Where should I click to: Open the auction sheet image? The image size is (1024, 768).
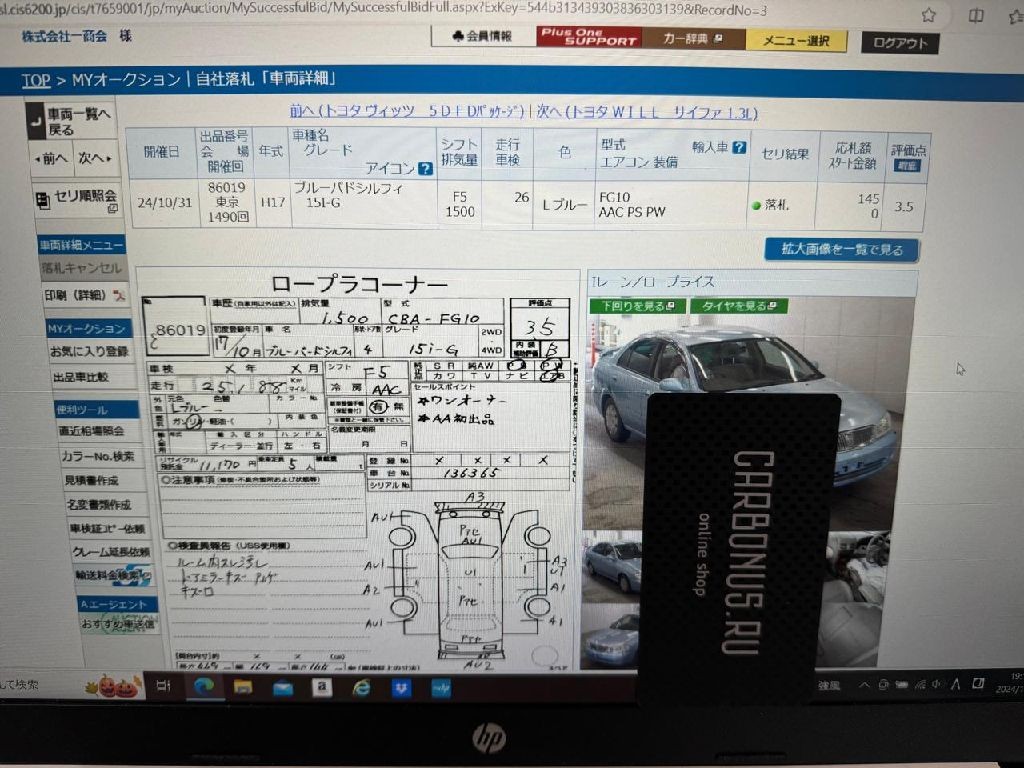(358, 470)
